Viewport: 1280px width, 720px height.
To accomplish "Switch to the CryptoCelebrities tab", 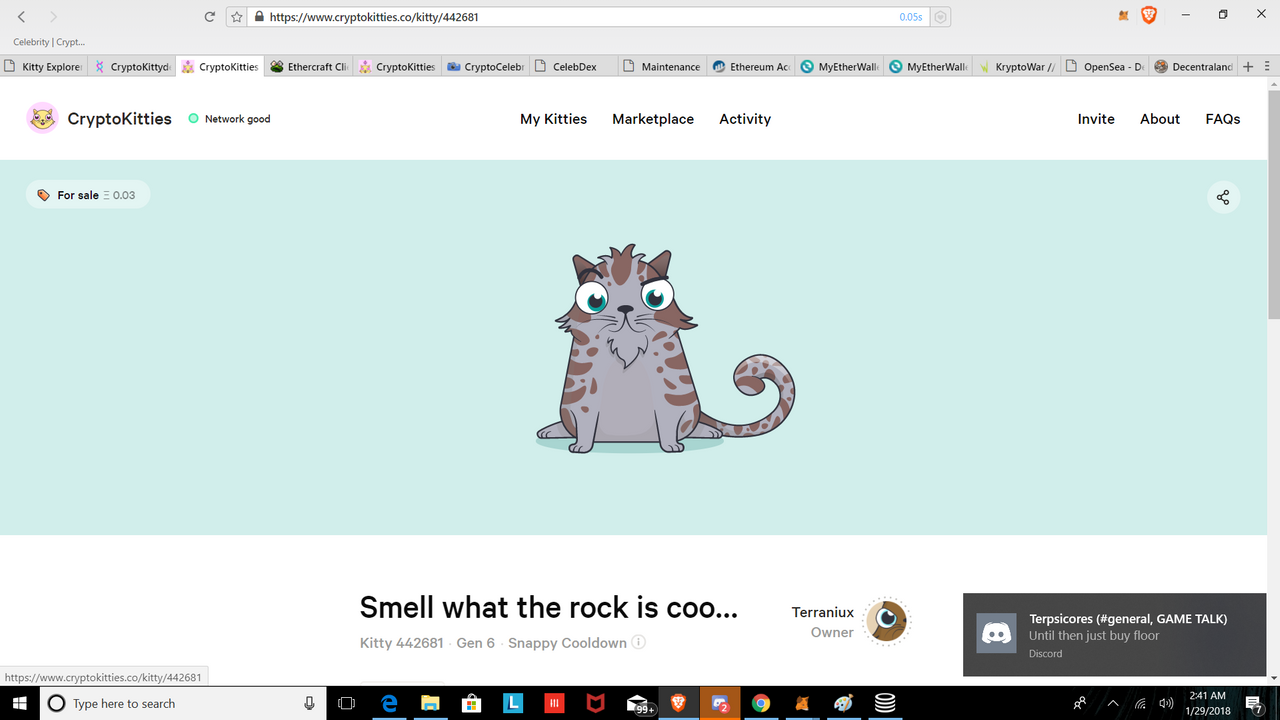I will click(487, 67).
